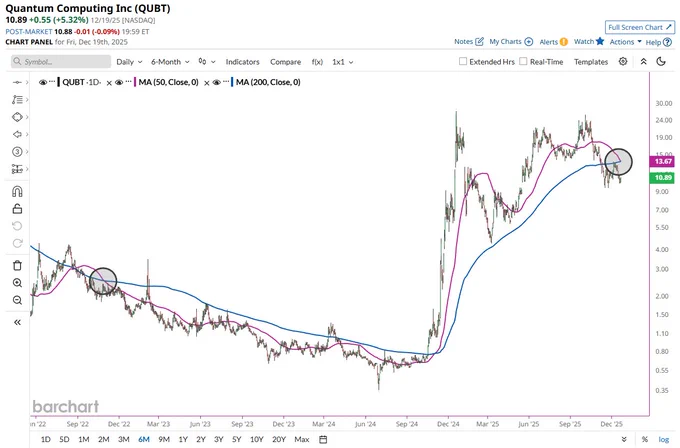Click the MA(50) magenta color bar in legend
The width and height of the screenshot is (680, 448).
point(135,82)
